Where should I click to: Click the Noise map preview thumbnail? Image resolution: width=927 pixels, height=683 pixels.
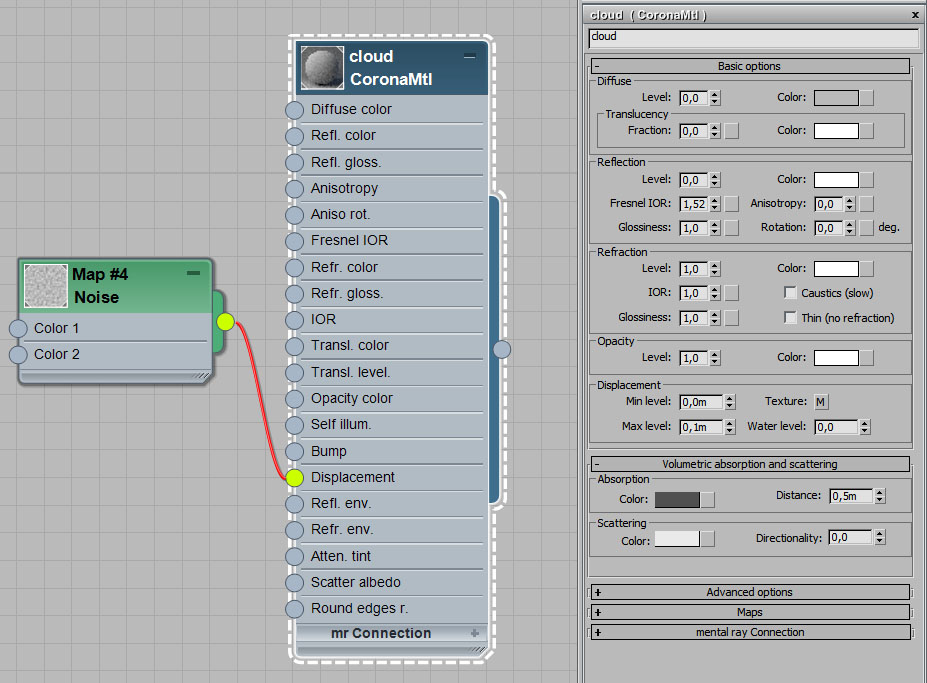coord(45,285)
